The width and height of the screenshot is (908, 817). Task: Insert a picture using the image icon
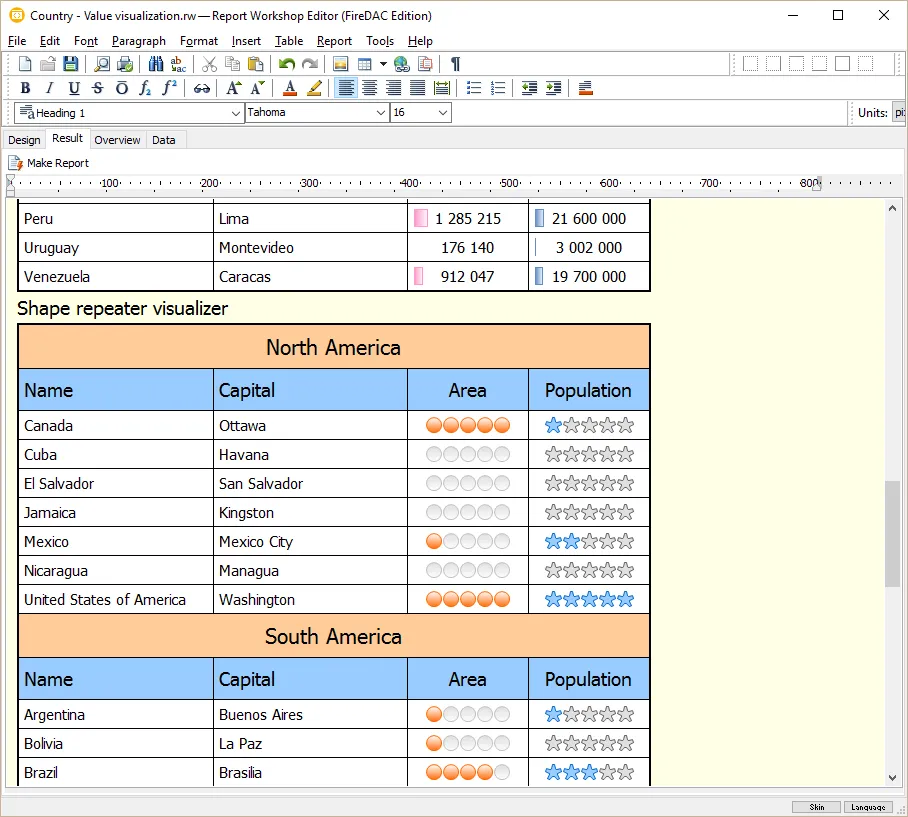coord(341,64)
